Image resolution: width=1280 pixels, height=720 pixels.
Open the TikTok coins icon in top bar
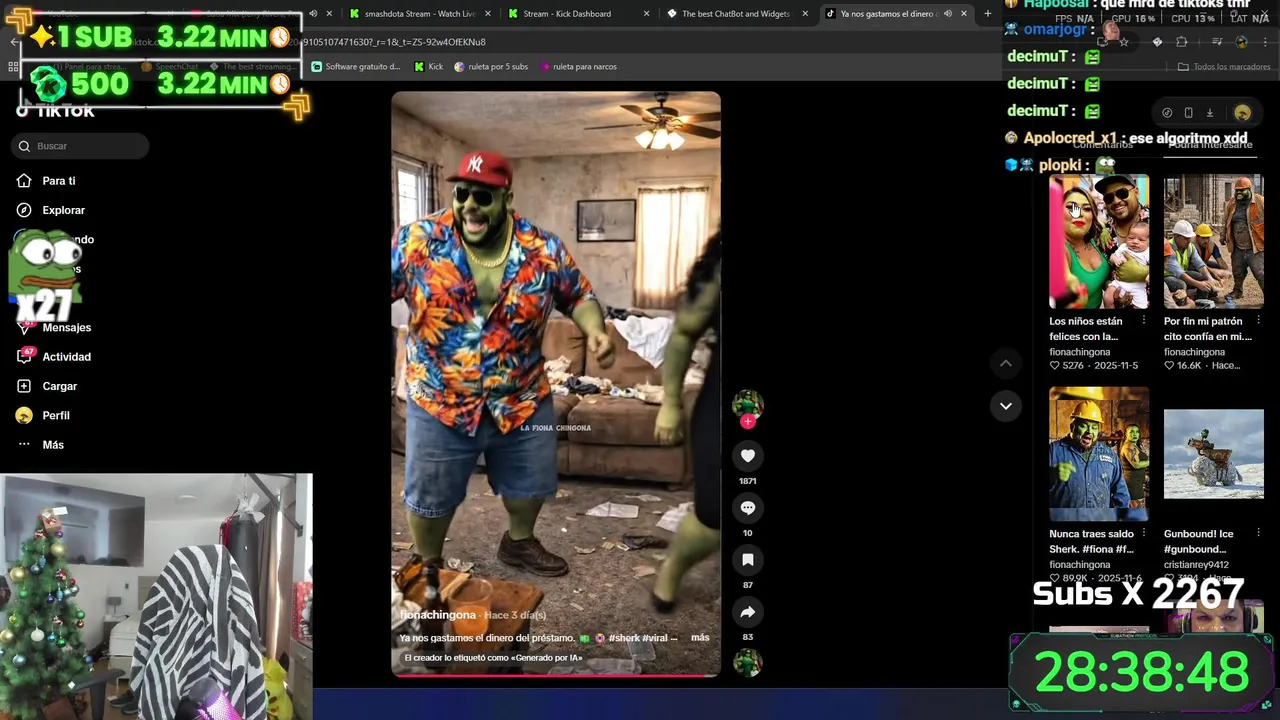(1167, 113)
